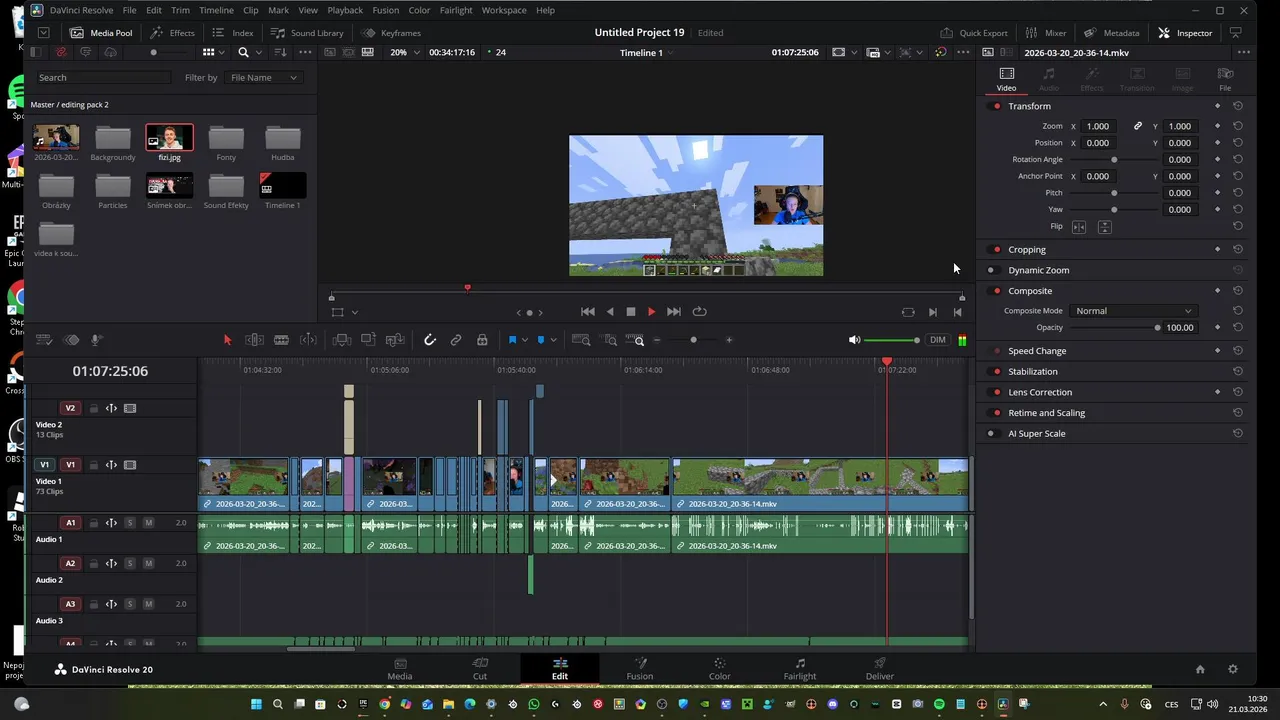Image resolution: width=1280 pixels, height=720 pixels.
Task: Switch to the Color page tab
Action: click(720, 669)
